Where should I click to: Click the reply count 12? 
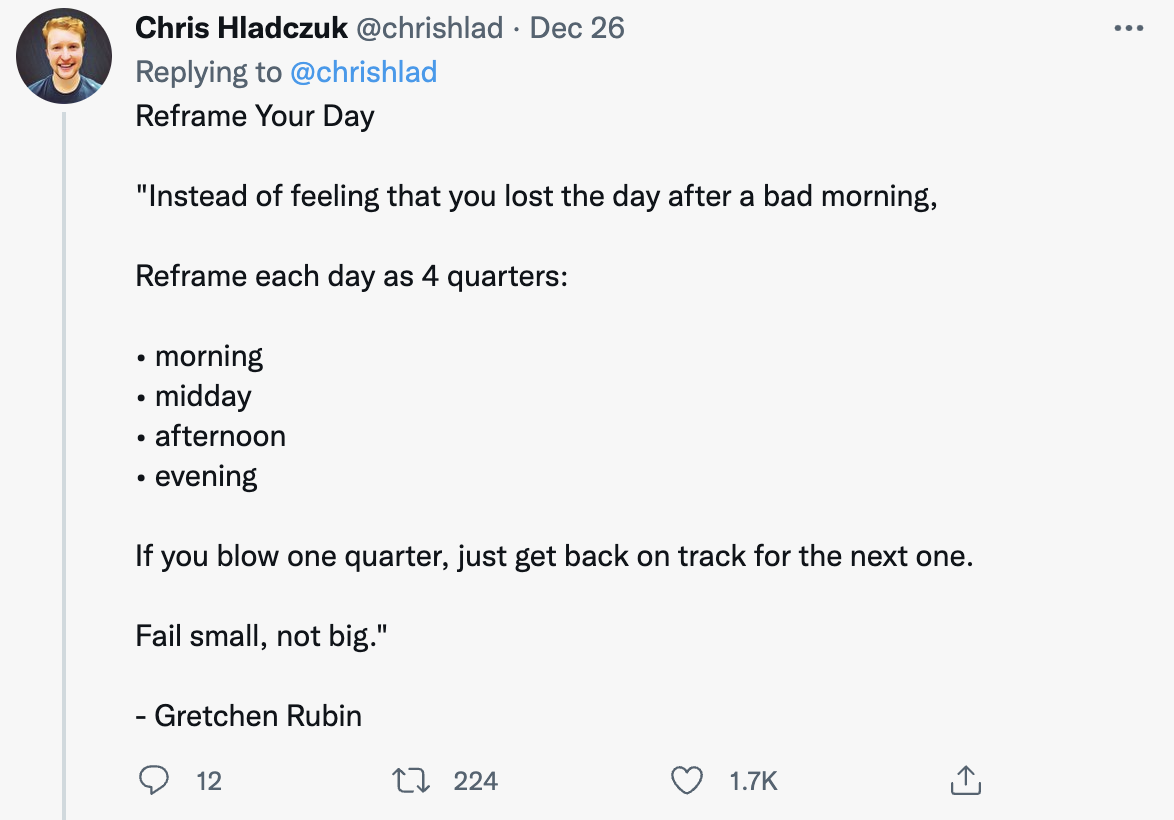(208, 781)
